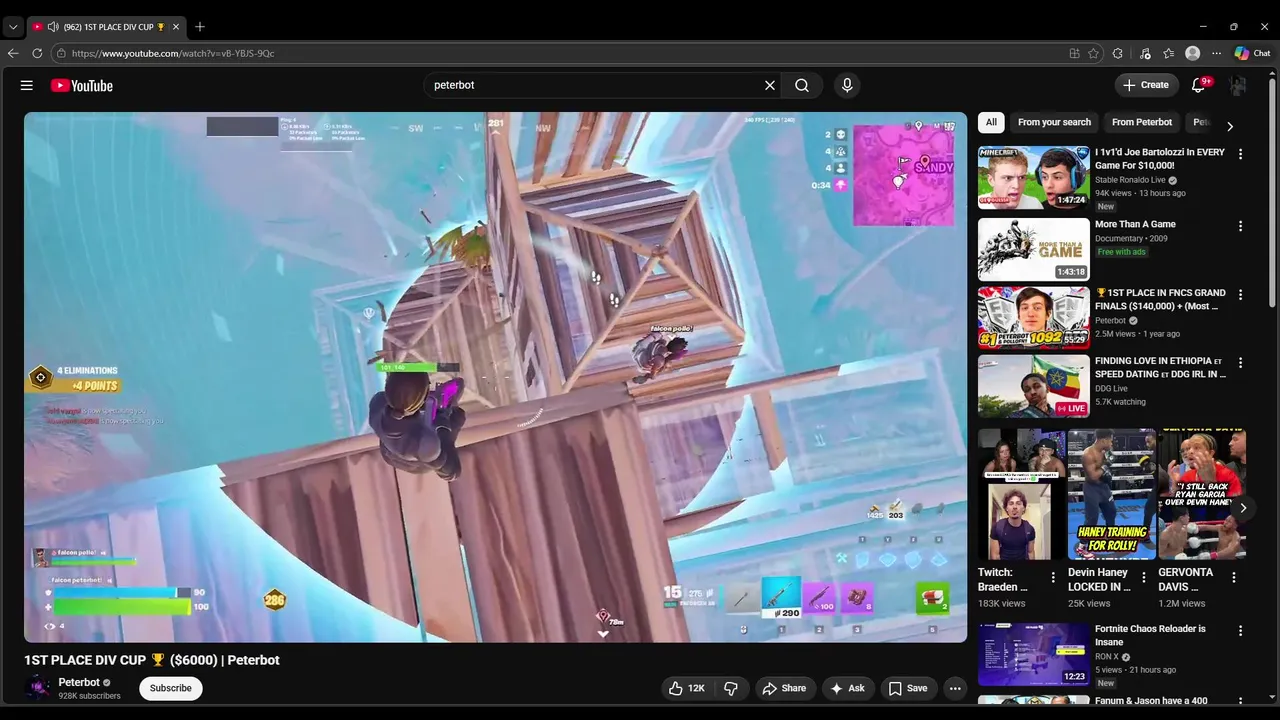Viewport: 1280px width, 720px height.
Task: Subscribe to Peterbot
Action: (171, 688)
